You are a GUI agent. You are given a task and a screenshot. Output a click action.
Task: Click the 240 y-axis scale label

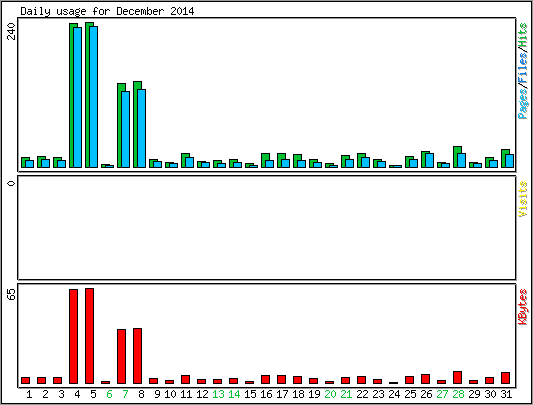click(12, 31)
